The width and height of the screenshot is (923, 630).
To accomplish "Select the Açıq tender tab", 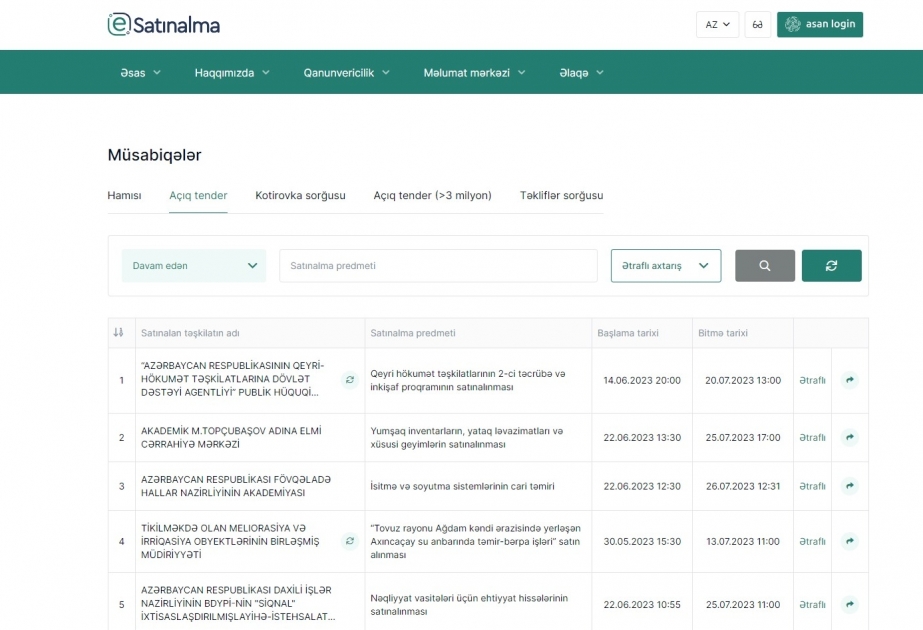I will tap(198, 195).
